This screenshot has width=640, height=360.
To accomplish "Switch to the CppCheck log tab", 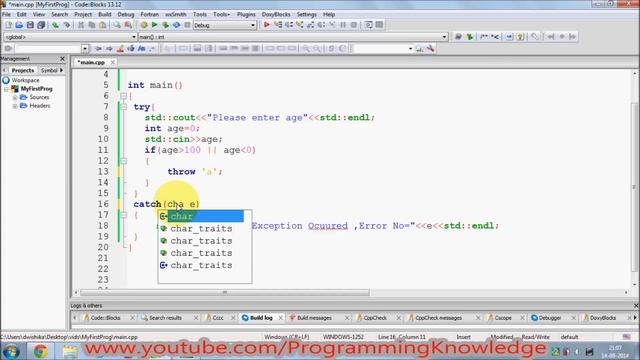I will [375, 318].
